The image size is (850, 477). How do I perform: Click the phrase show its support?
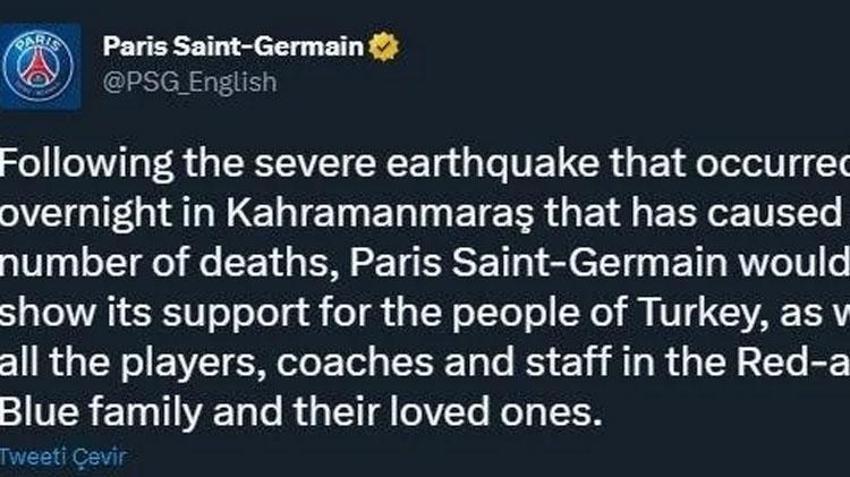(154, 314)
